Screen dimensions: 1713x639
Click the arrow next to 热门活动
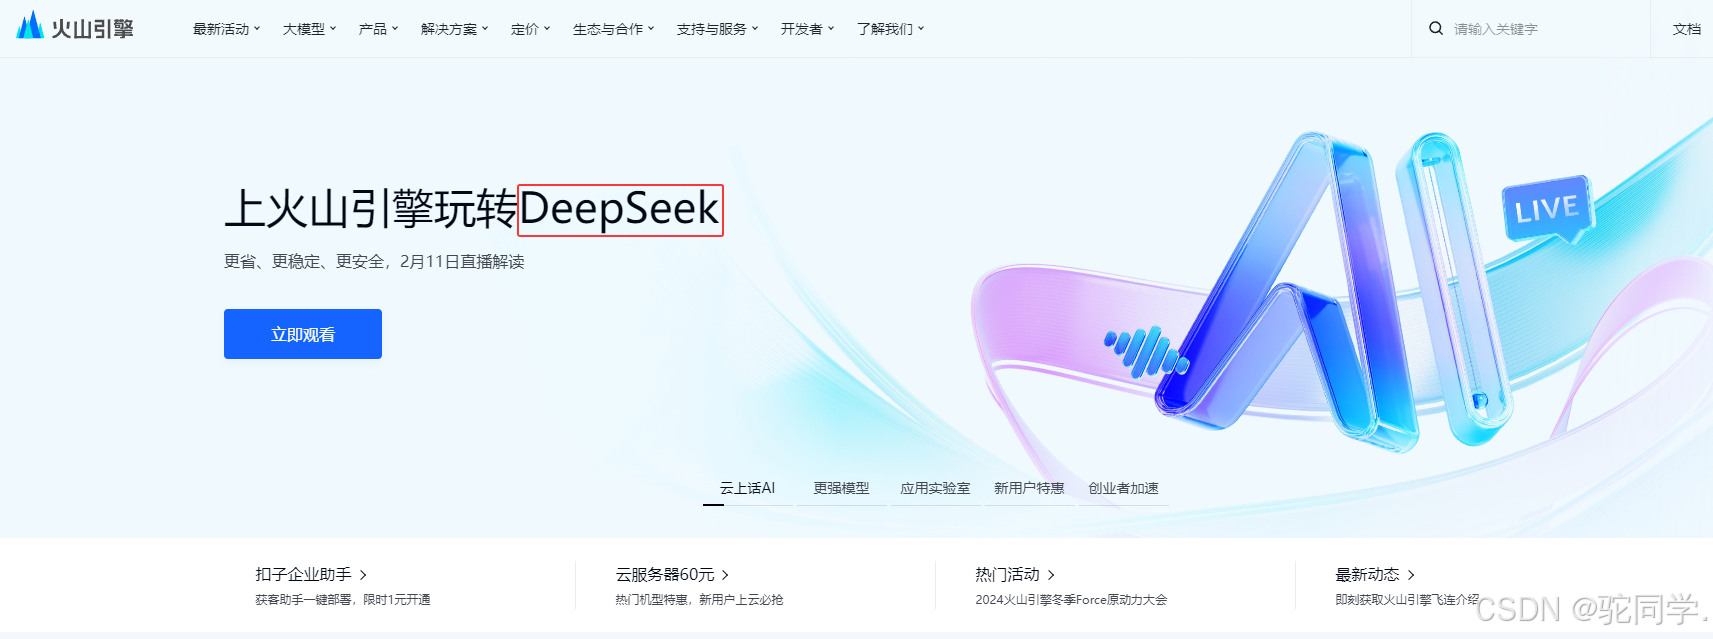pyautogui.click(x=1051, y=575)
